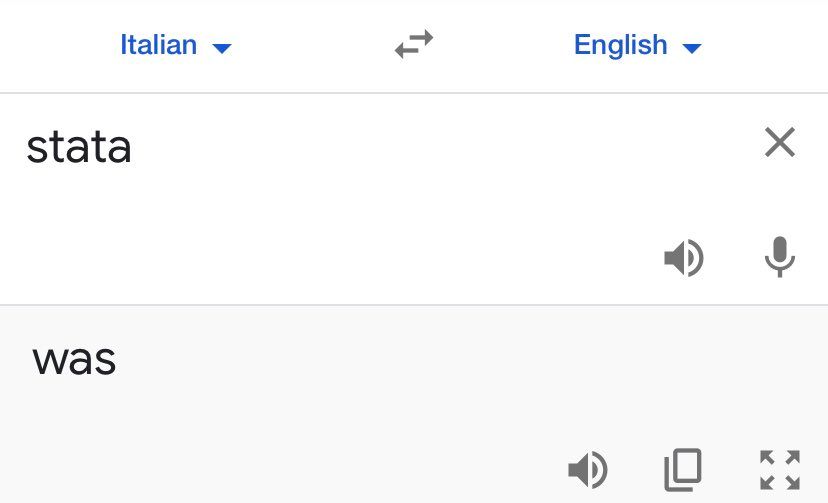
Task: Clear the source text with the X
Action: (779, 143)
